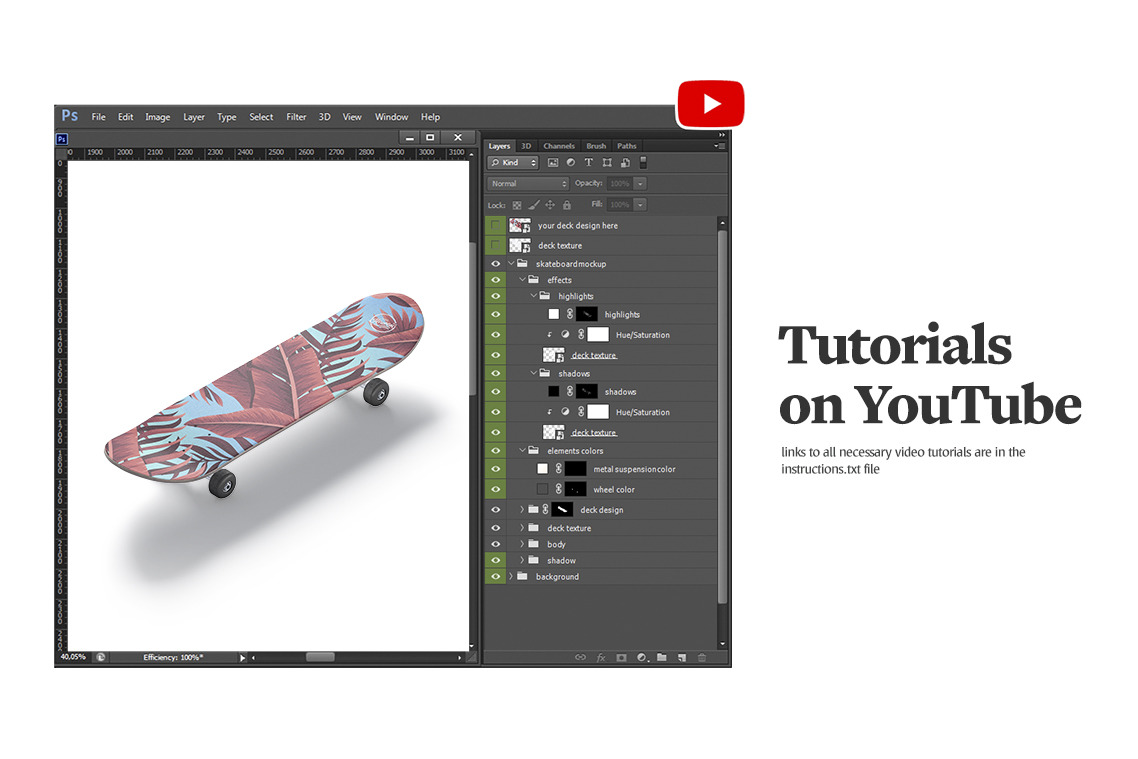Image resolution: width=1138 pixels, height=759 pixels.
Task: Show the 'your deck design here' layer
Action: pyautogui.click(x=495, y=226)
